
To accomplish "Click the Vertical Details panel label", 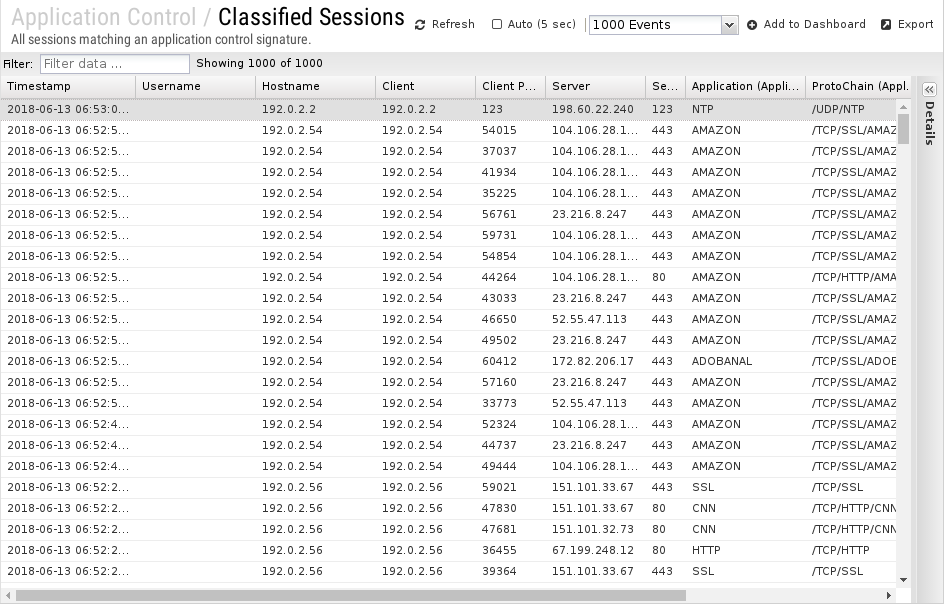I will pos(929,123).
